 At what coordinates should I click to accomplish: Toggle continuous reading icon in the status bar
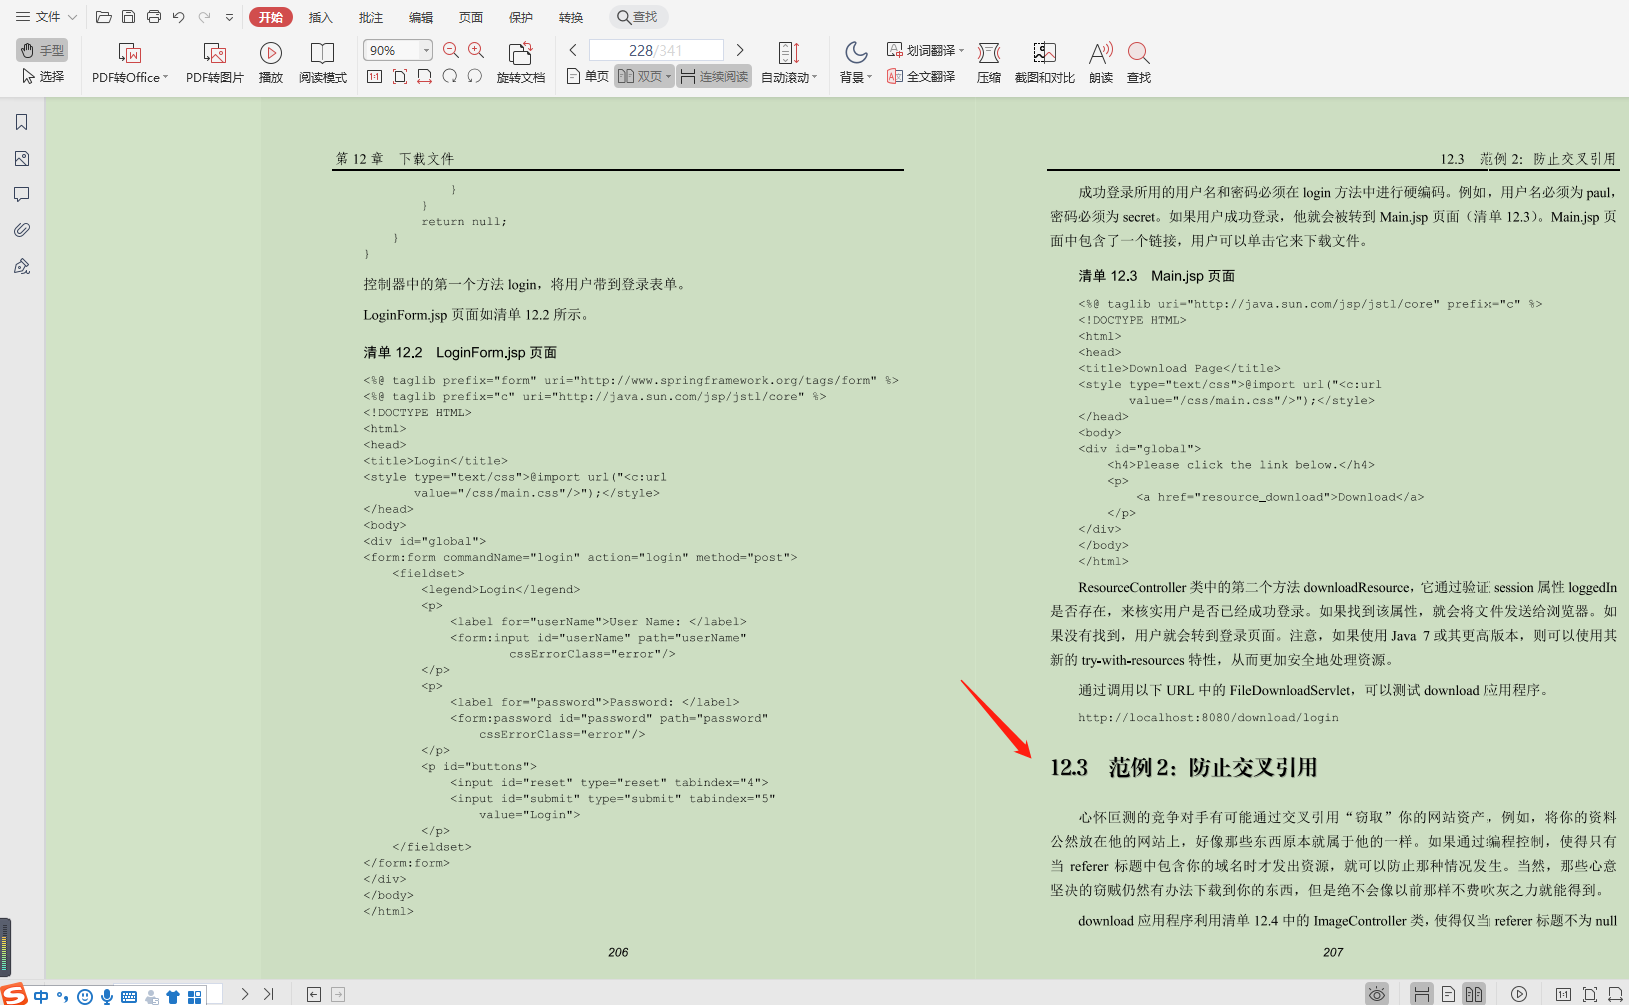click(1421, 994)
